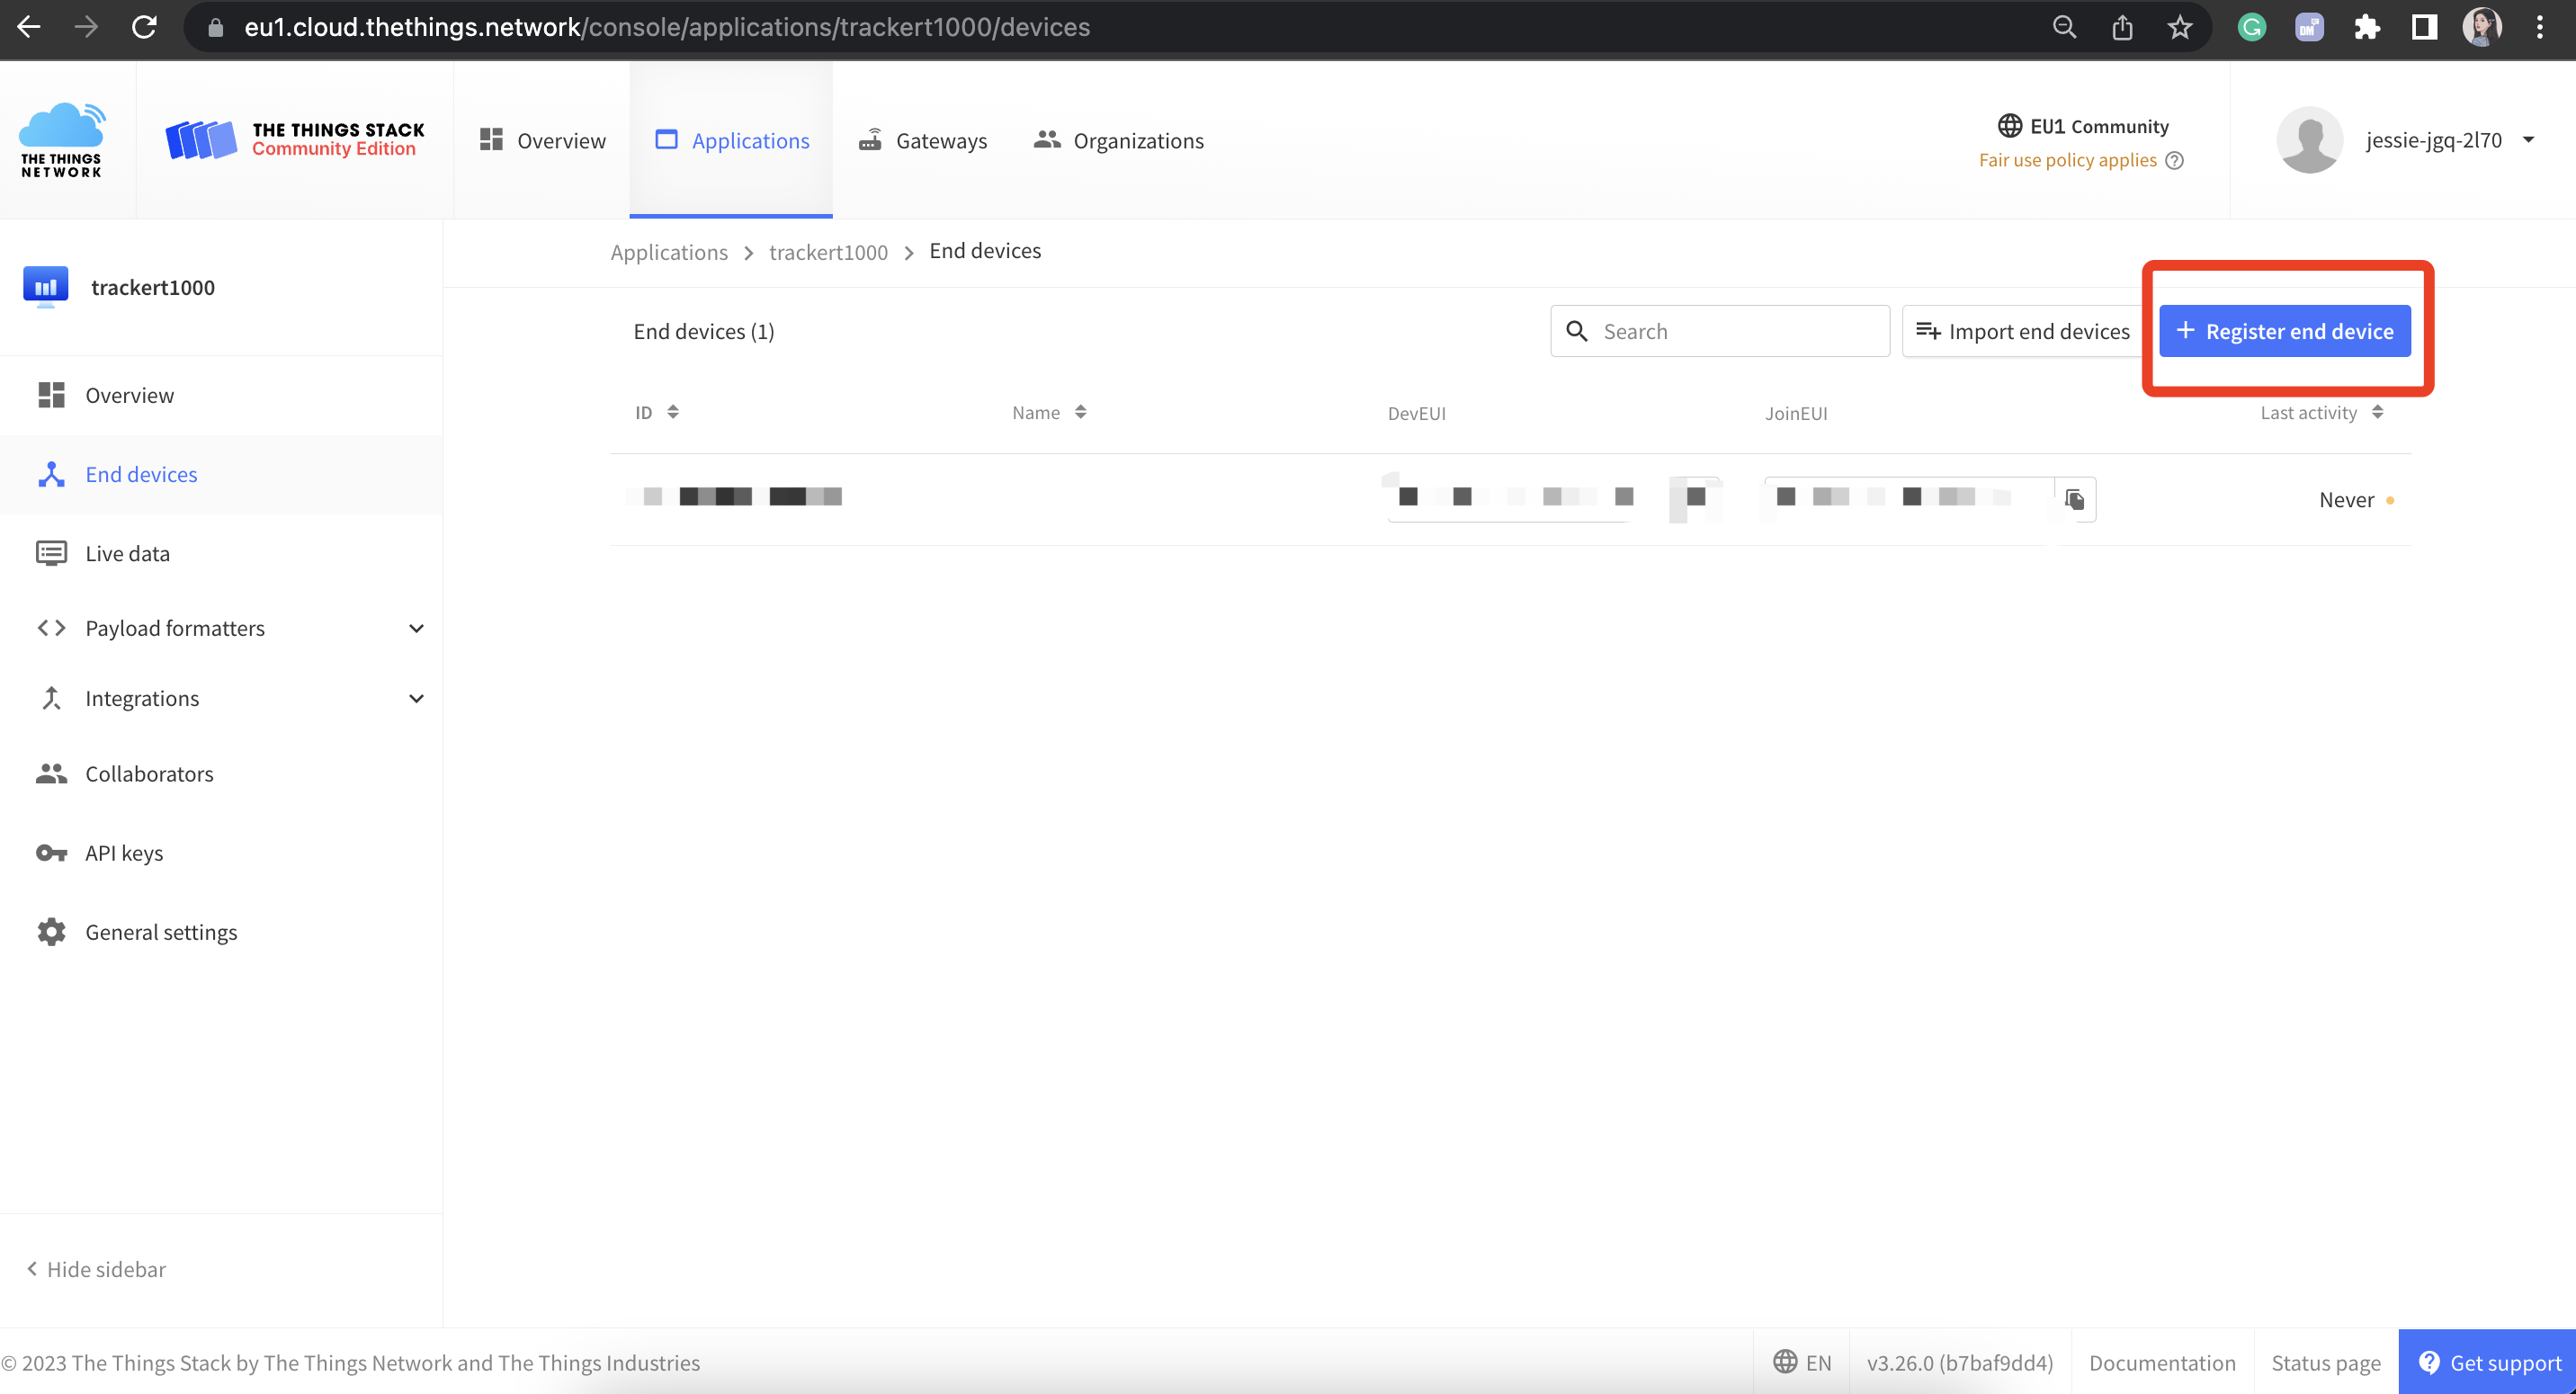Reload the page

point(145,27)
